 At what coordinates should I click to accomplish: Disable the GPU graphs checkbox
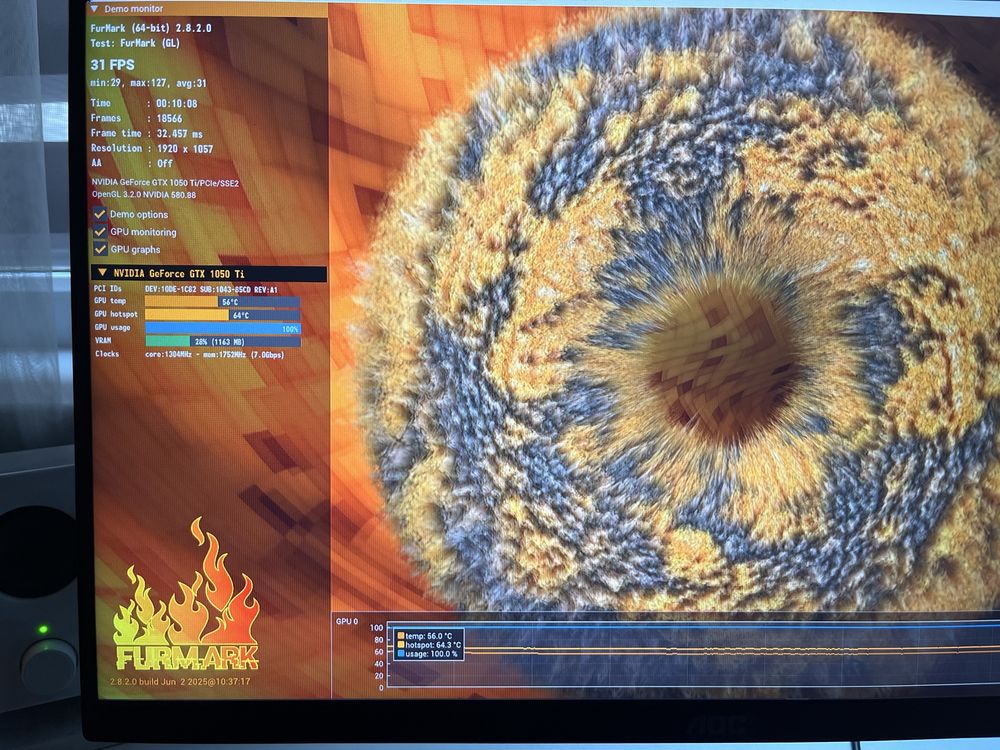99,249
